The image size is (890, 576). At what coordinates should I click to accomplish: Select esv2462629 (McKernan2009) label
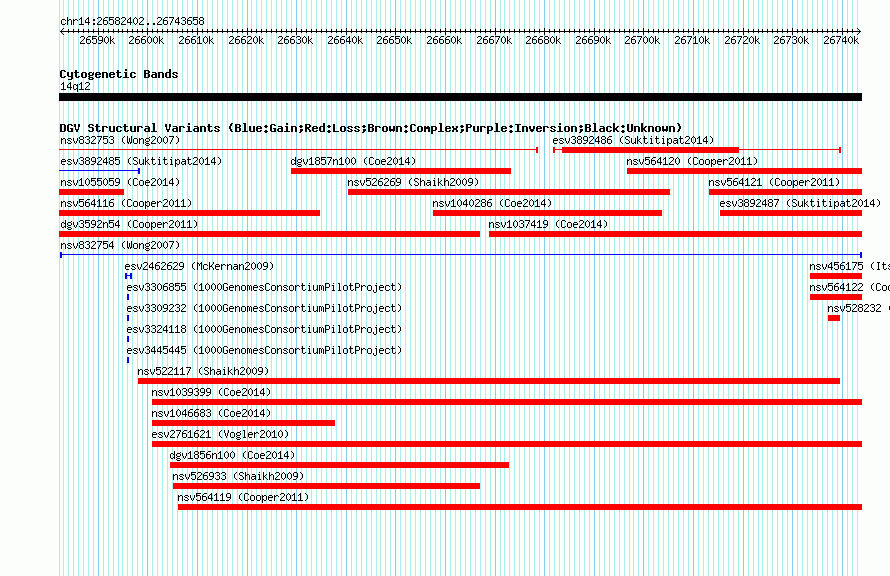[x=199, y=266]
